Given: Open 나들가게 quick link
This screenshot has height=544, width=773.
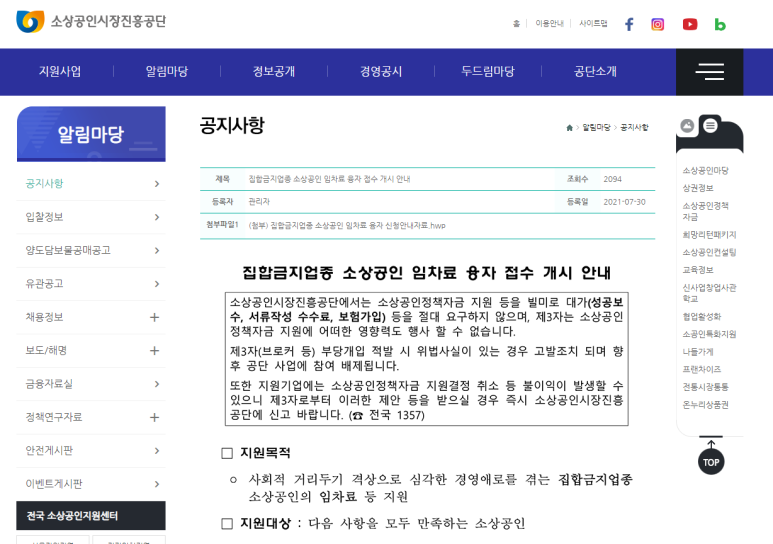Looking at the screenshot, I should click(698, 352).
